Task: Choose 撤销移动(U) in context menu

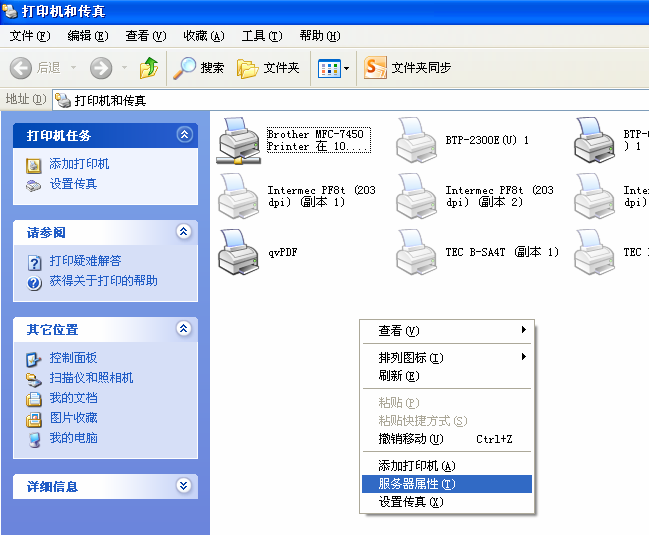Action: tap(447, 439)
